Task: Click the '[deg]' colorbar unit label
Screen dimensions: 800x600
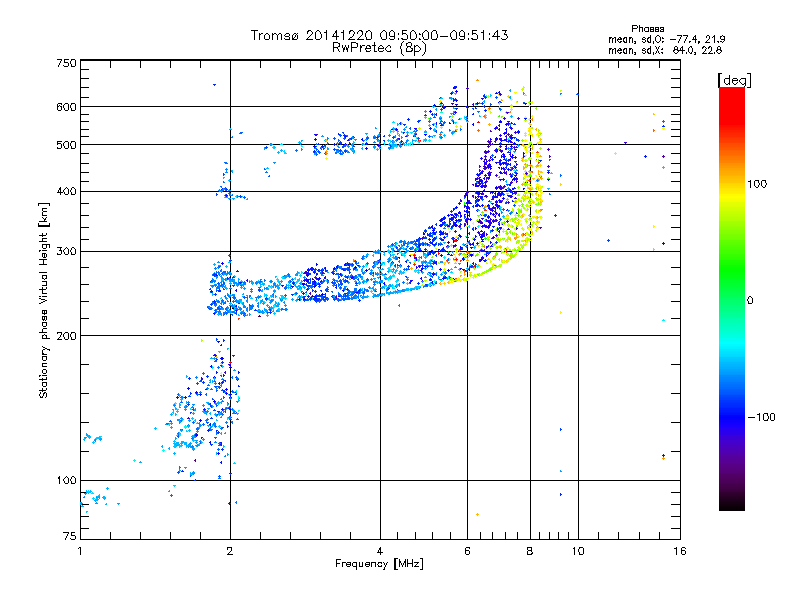Action: (734, 80)
